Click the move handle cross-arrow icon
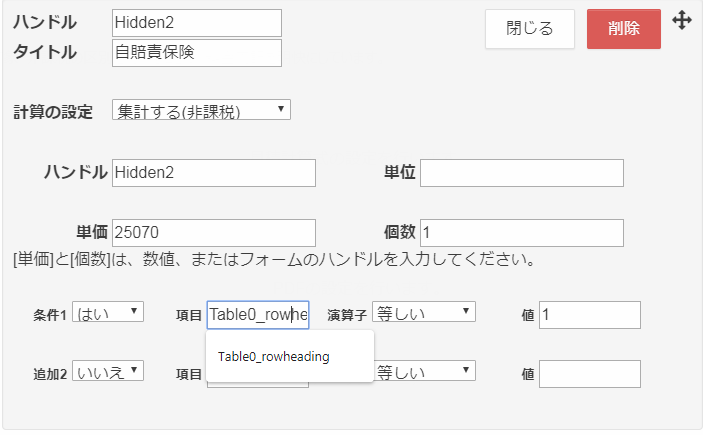This screenshot has width=703, height=435. pyautogui.click(x=682, y=21)
